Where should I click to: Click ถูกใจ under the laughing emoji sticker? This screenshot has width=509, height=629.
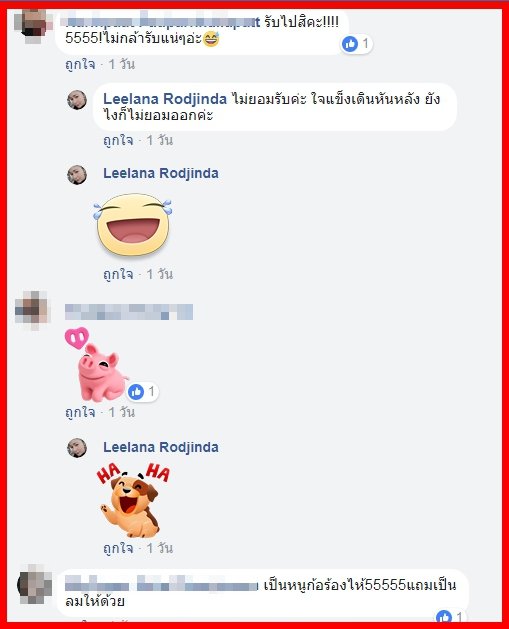118,274
